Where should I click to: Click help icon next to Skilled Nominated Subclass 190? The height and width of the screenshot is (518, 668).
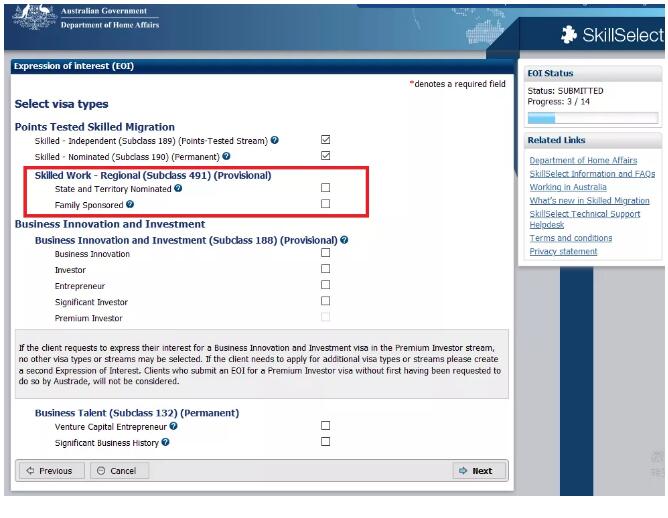[x=227, y=157]
